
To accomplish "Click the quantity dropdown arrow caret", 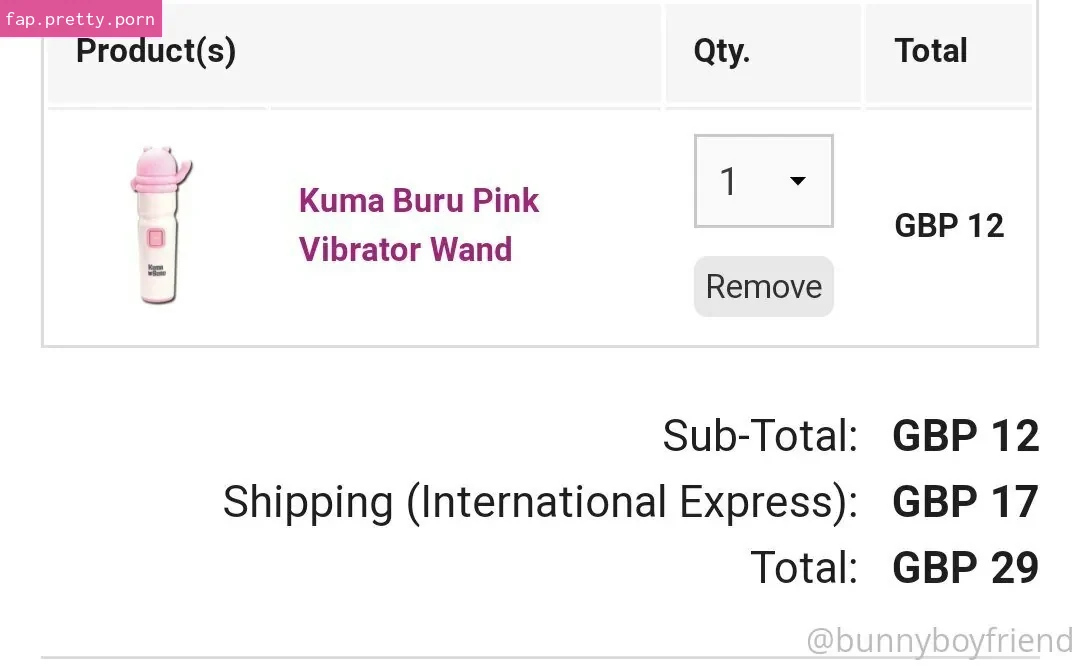I will click(x=798, y=181).
